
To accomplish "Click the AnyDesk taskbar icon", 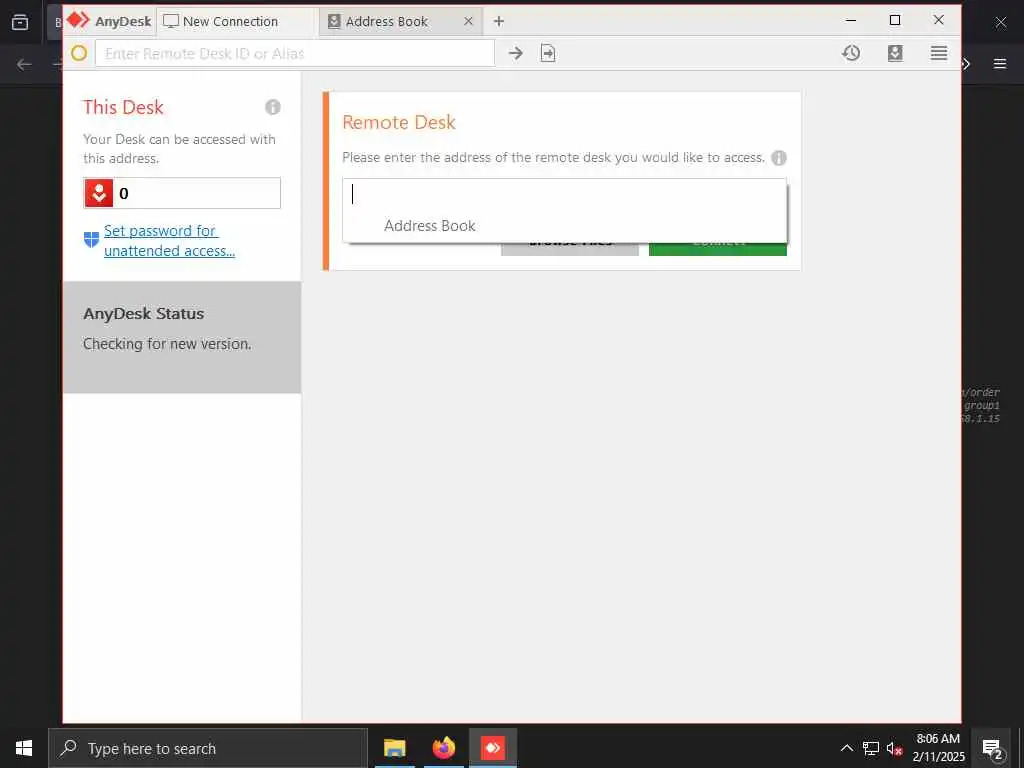I will coord(493,748).
